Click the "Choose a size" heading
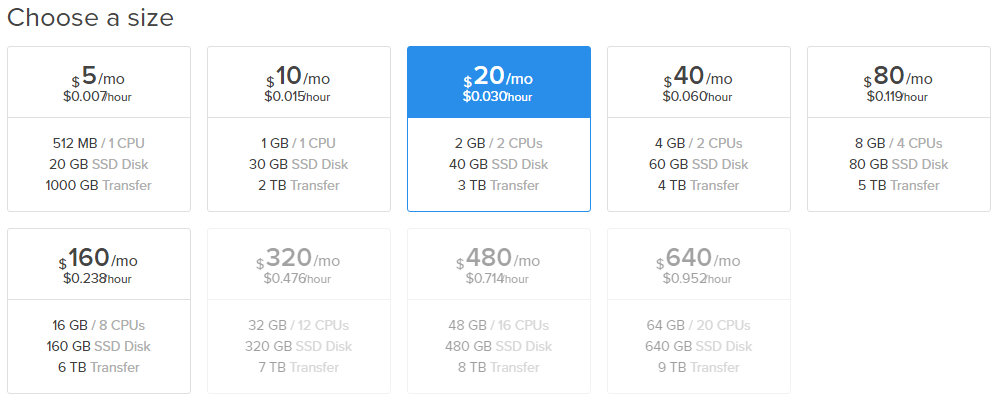This screenshot has width=1002, height=418. [90, 17]
